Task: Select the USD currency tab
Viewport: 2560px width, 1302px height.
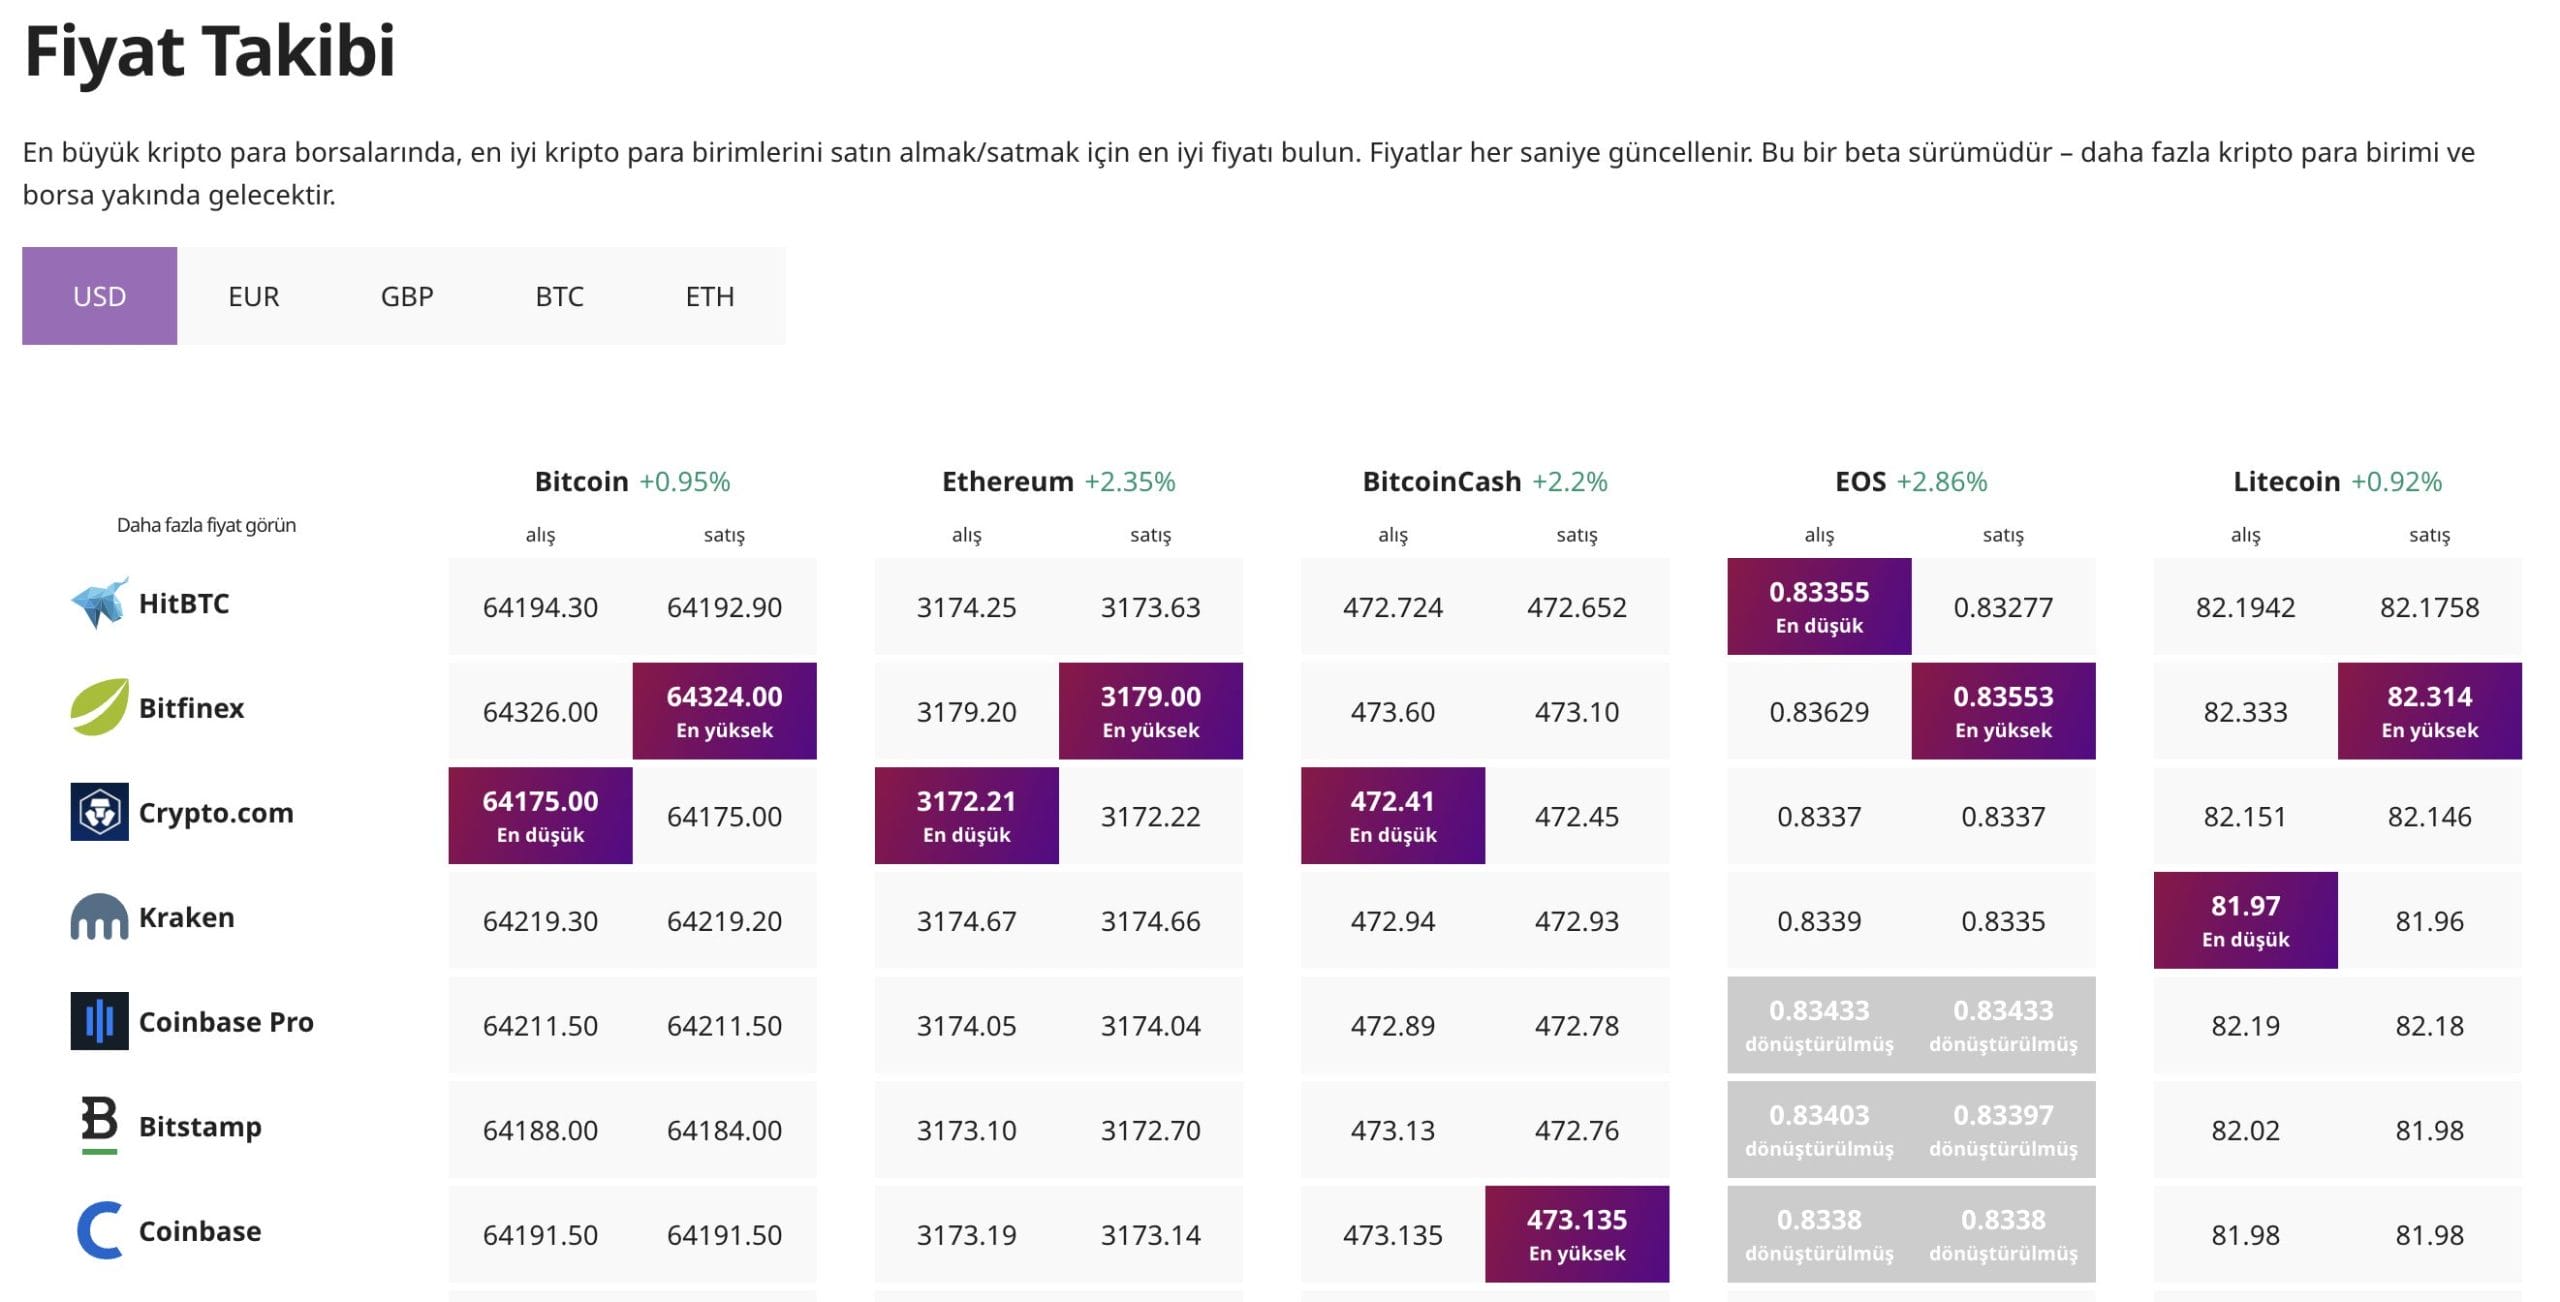Action: coord(99,296)
